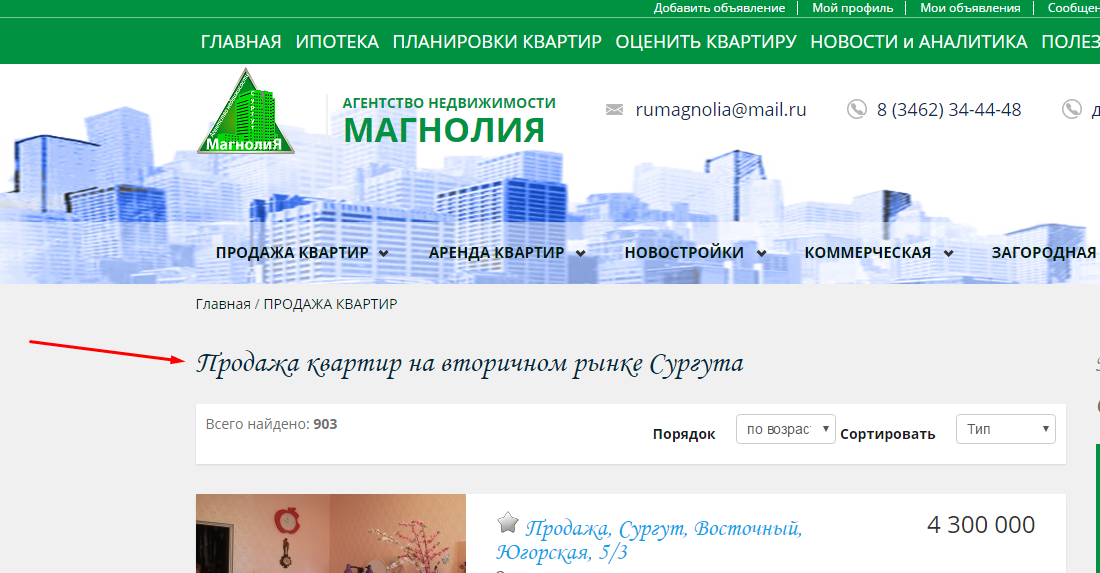
Task: Open the ПРОДАЖА КВАРТИР category menu
Action: [x=292, y=252]
